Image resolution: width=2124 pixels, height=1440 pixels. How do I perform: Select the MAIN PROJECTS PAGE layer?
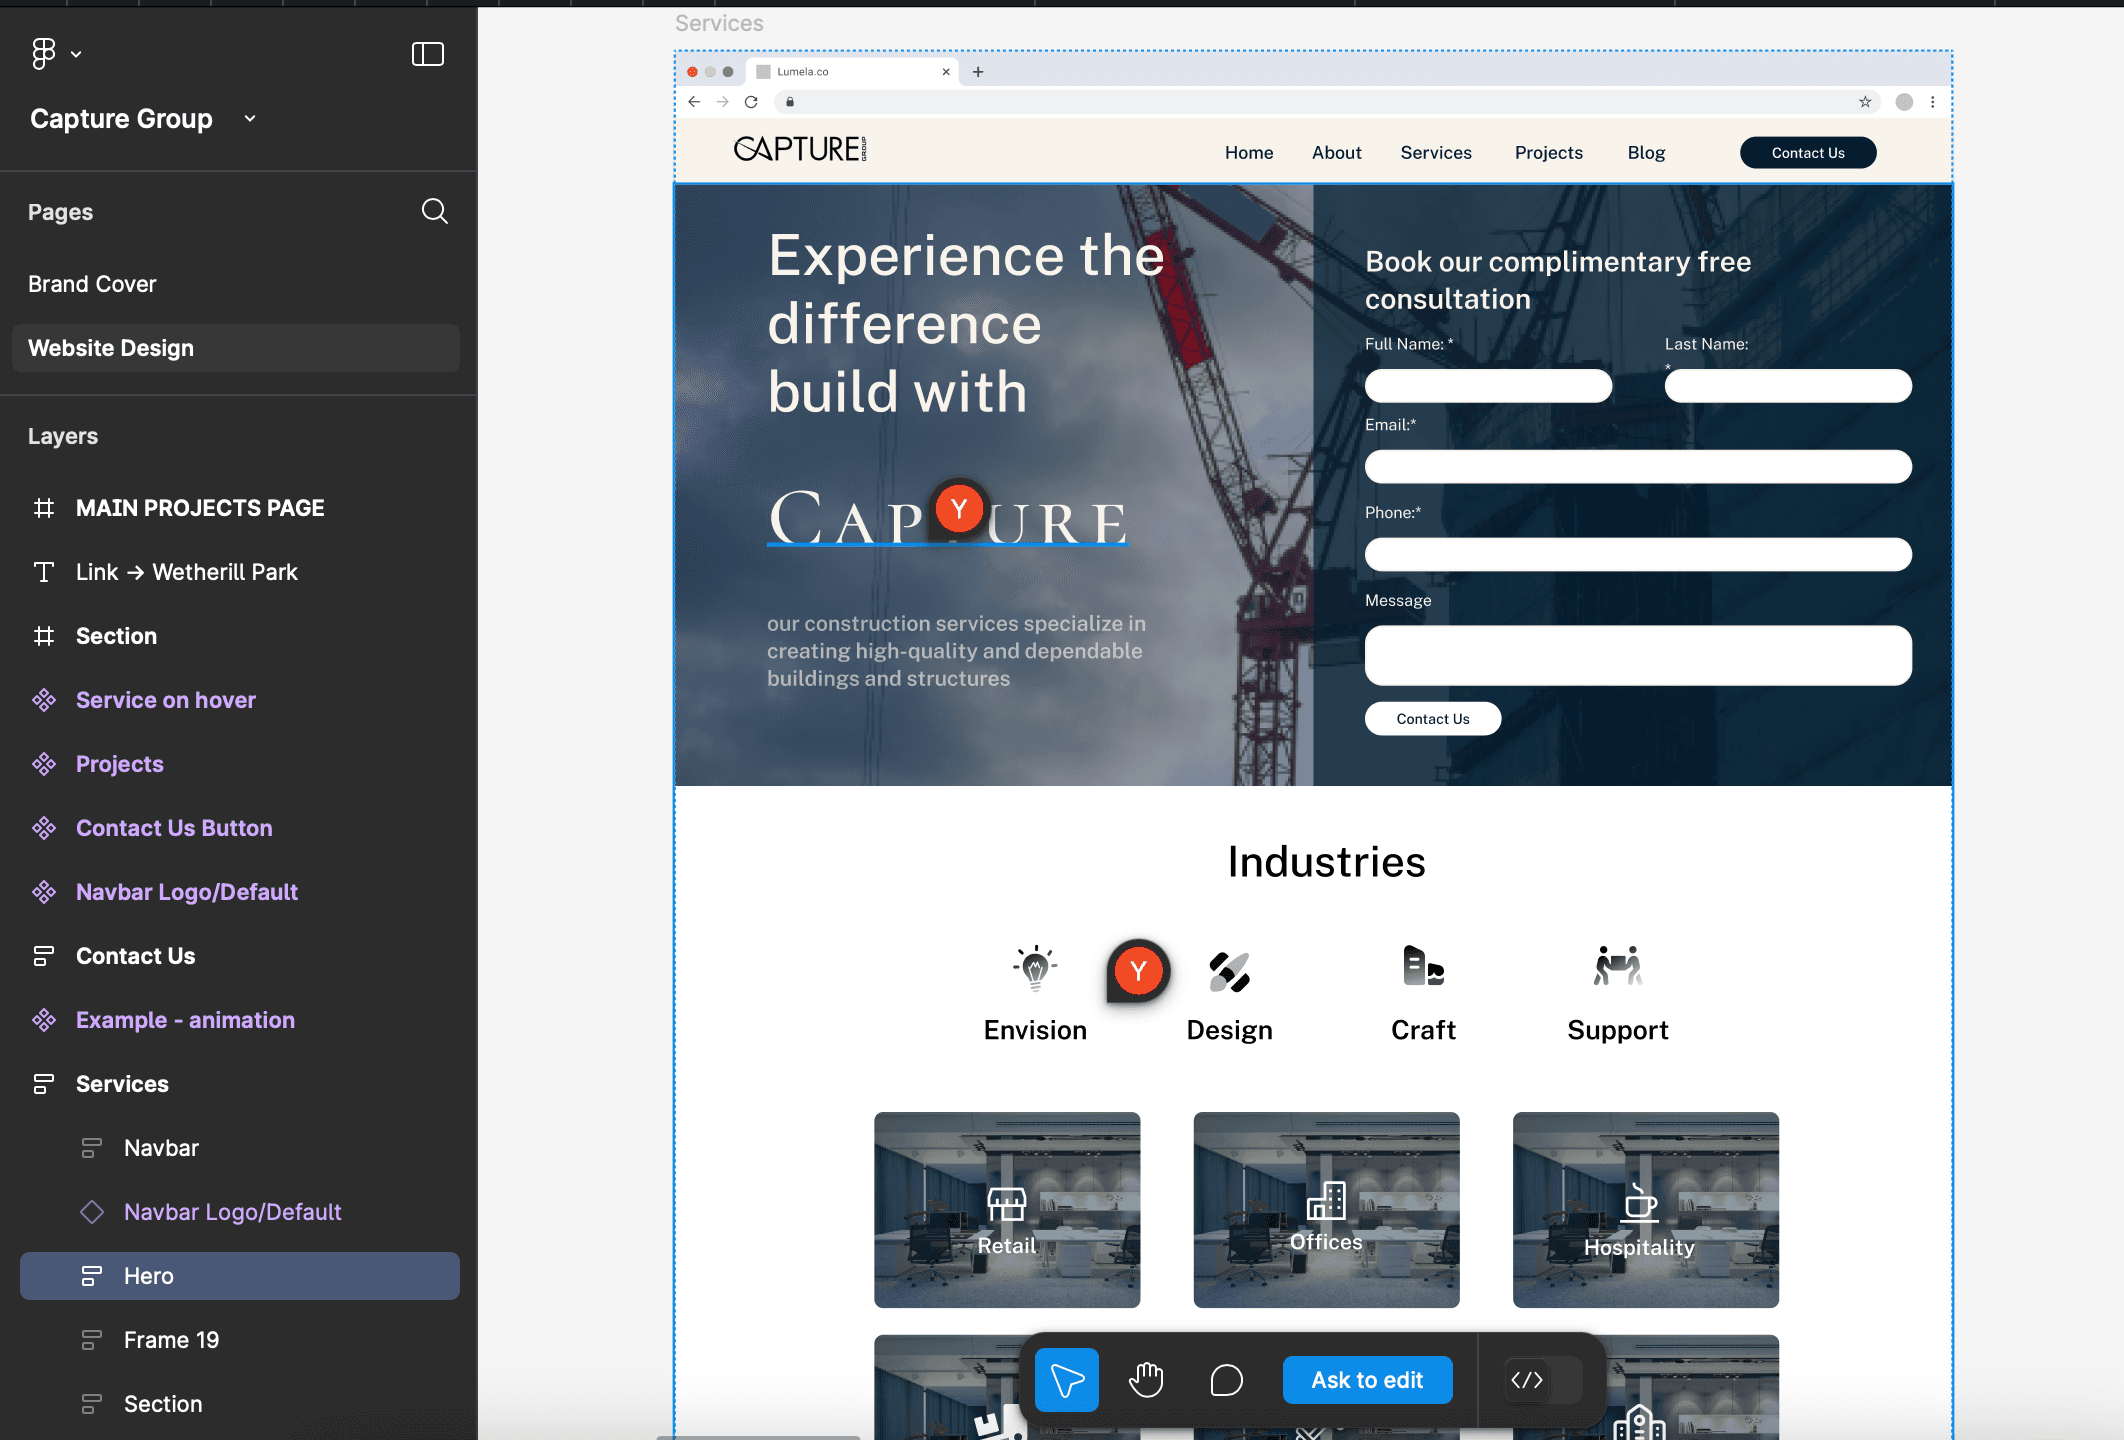coord(200,508)
